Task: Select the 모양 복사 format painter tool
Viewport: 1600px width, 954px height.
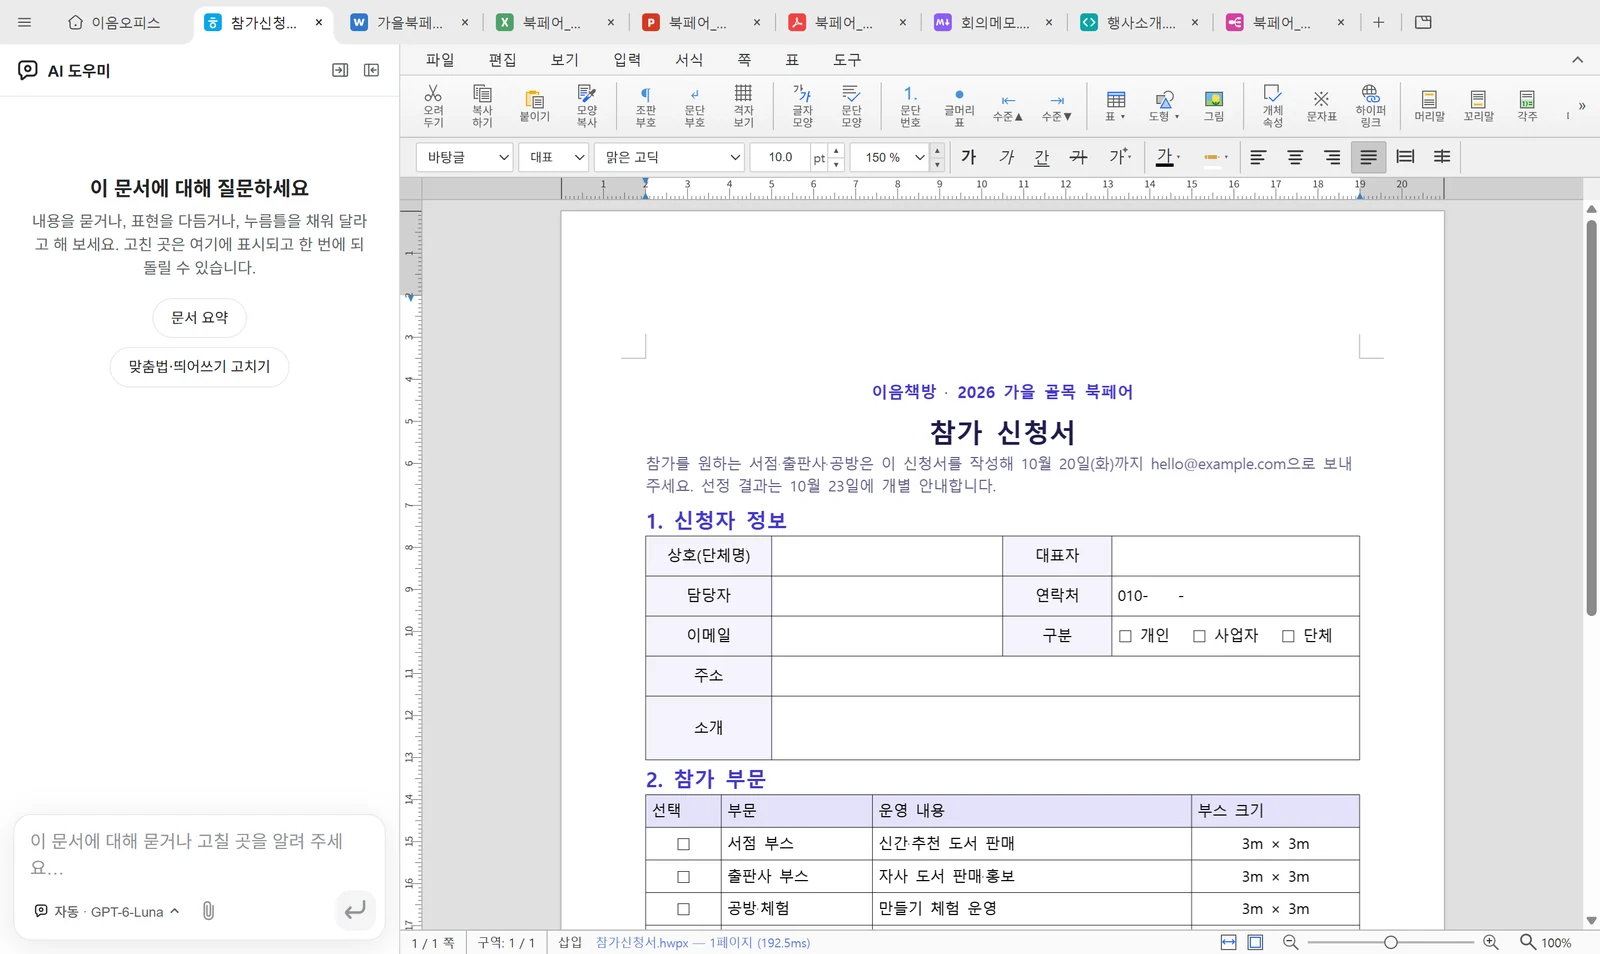Action: (x=587, y=105)
